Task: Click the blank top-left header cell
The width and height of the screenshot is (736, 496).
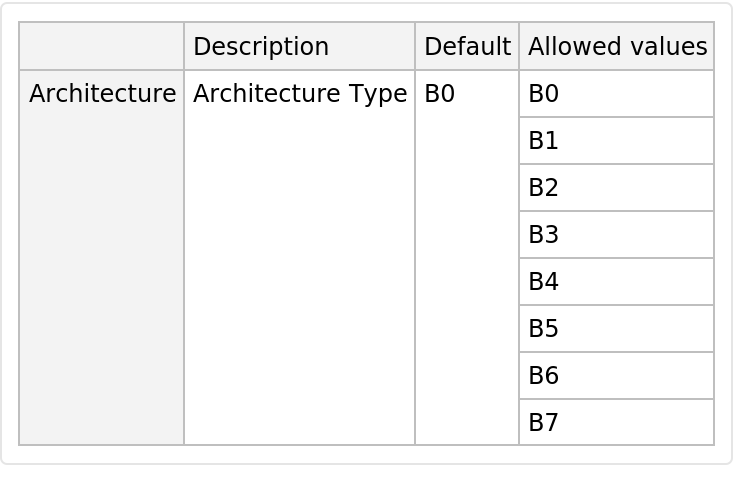Action: click(101, 46)
